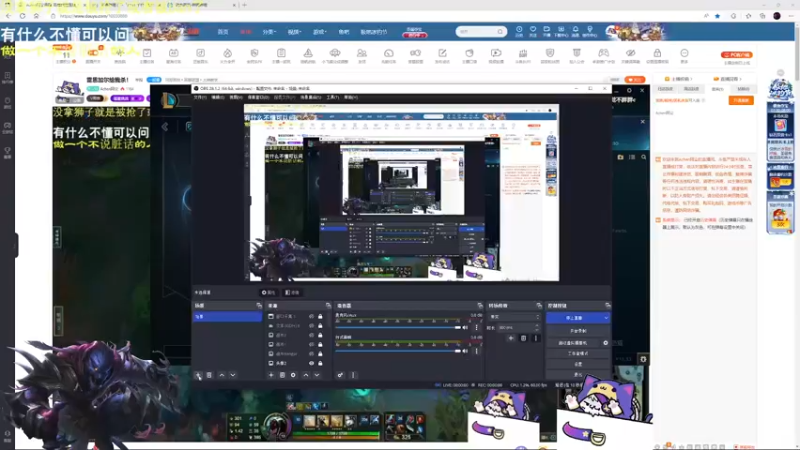Select the highlighted scene in Scenes list
This screenshot has width=800, height=450.
[x=227, y=317]
